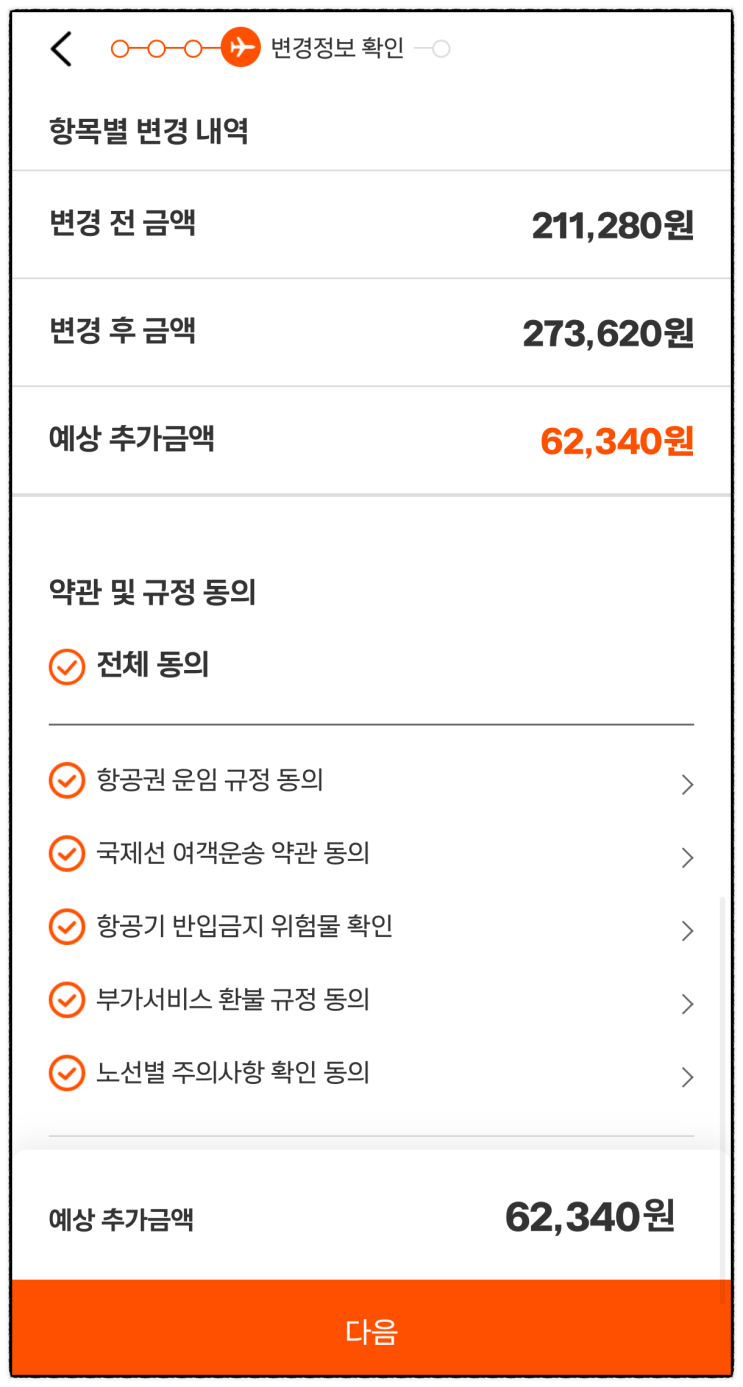Open 부가서비스 환불 규정 chevron arrow
The height and width of the screenshot is (1387, 743).
coord(687,1004)
